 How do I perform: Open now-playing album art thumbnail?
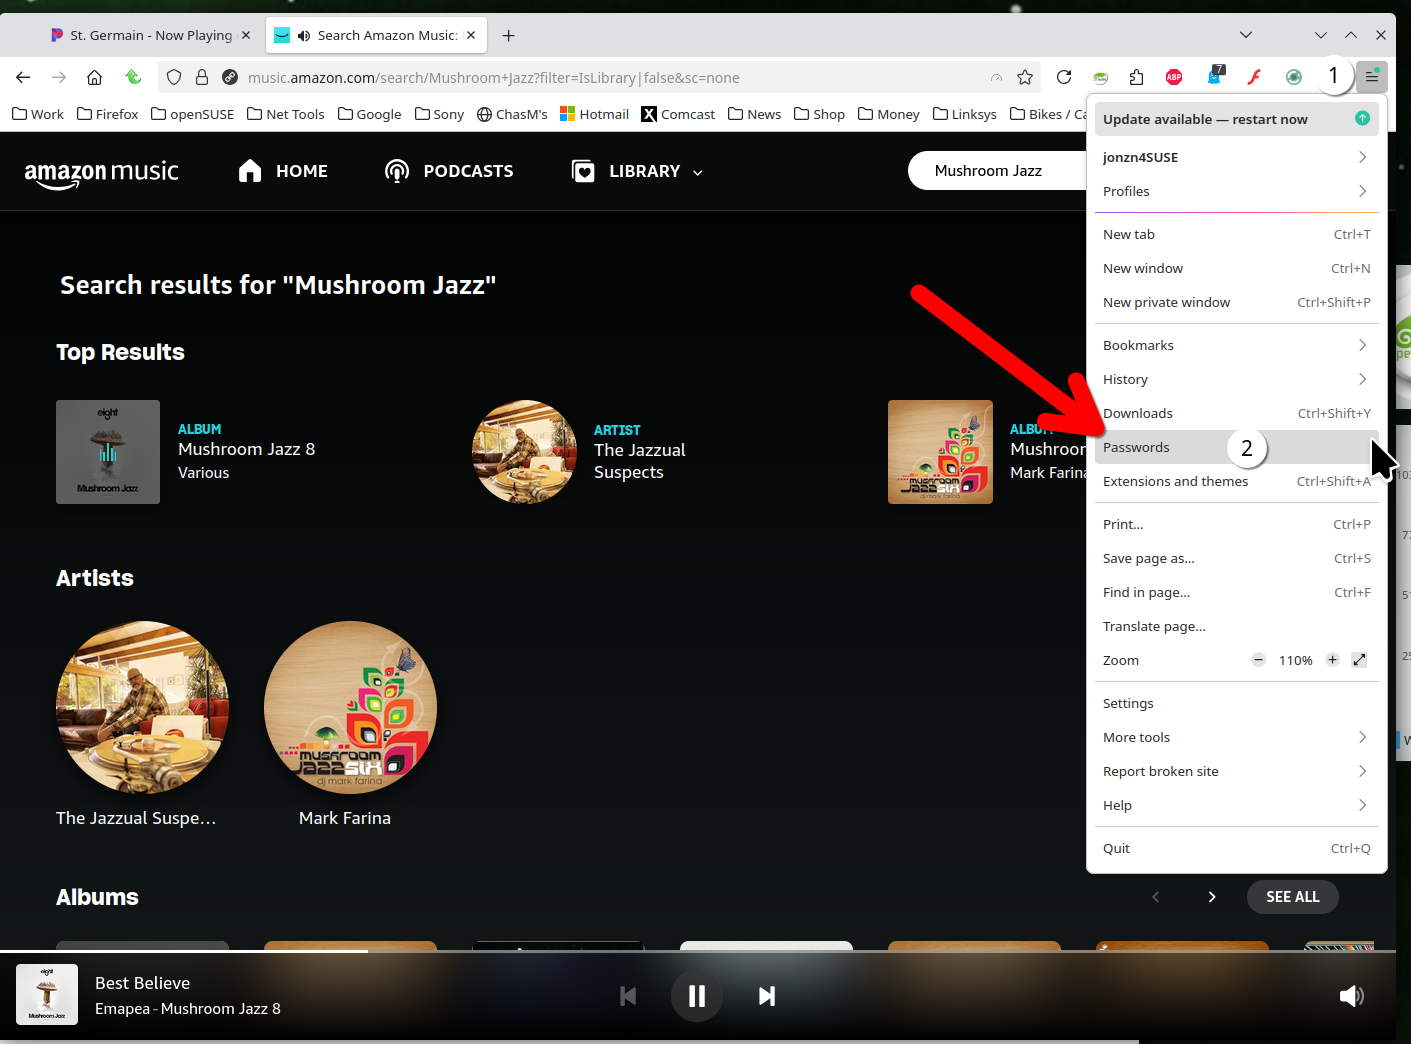(47, 994)
